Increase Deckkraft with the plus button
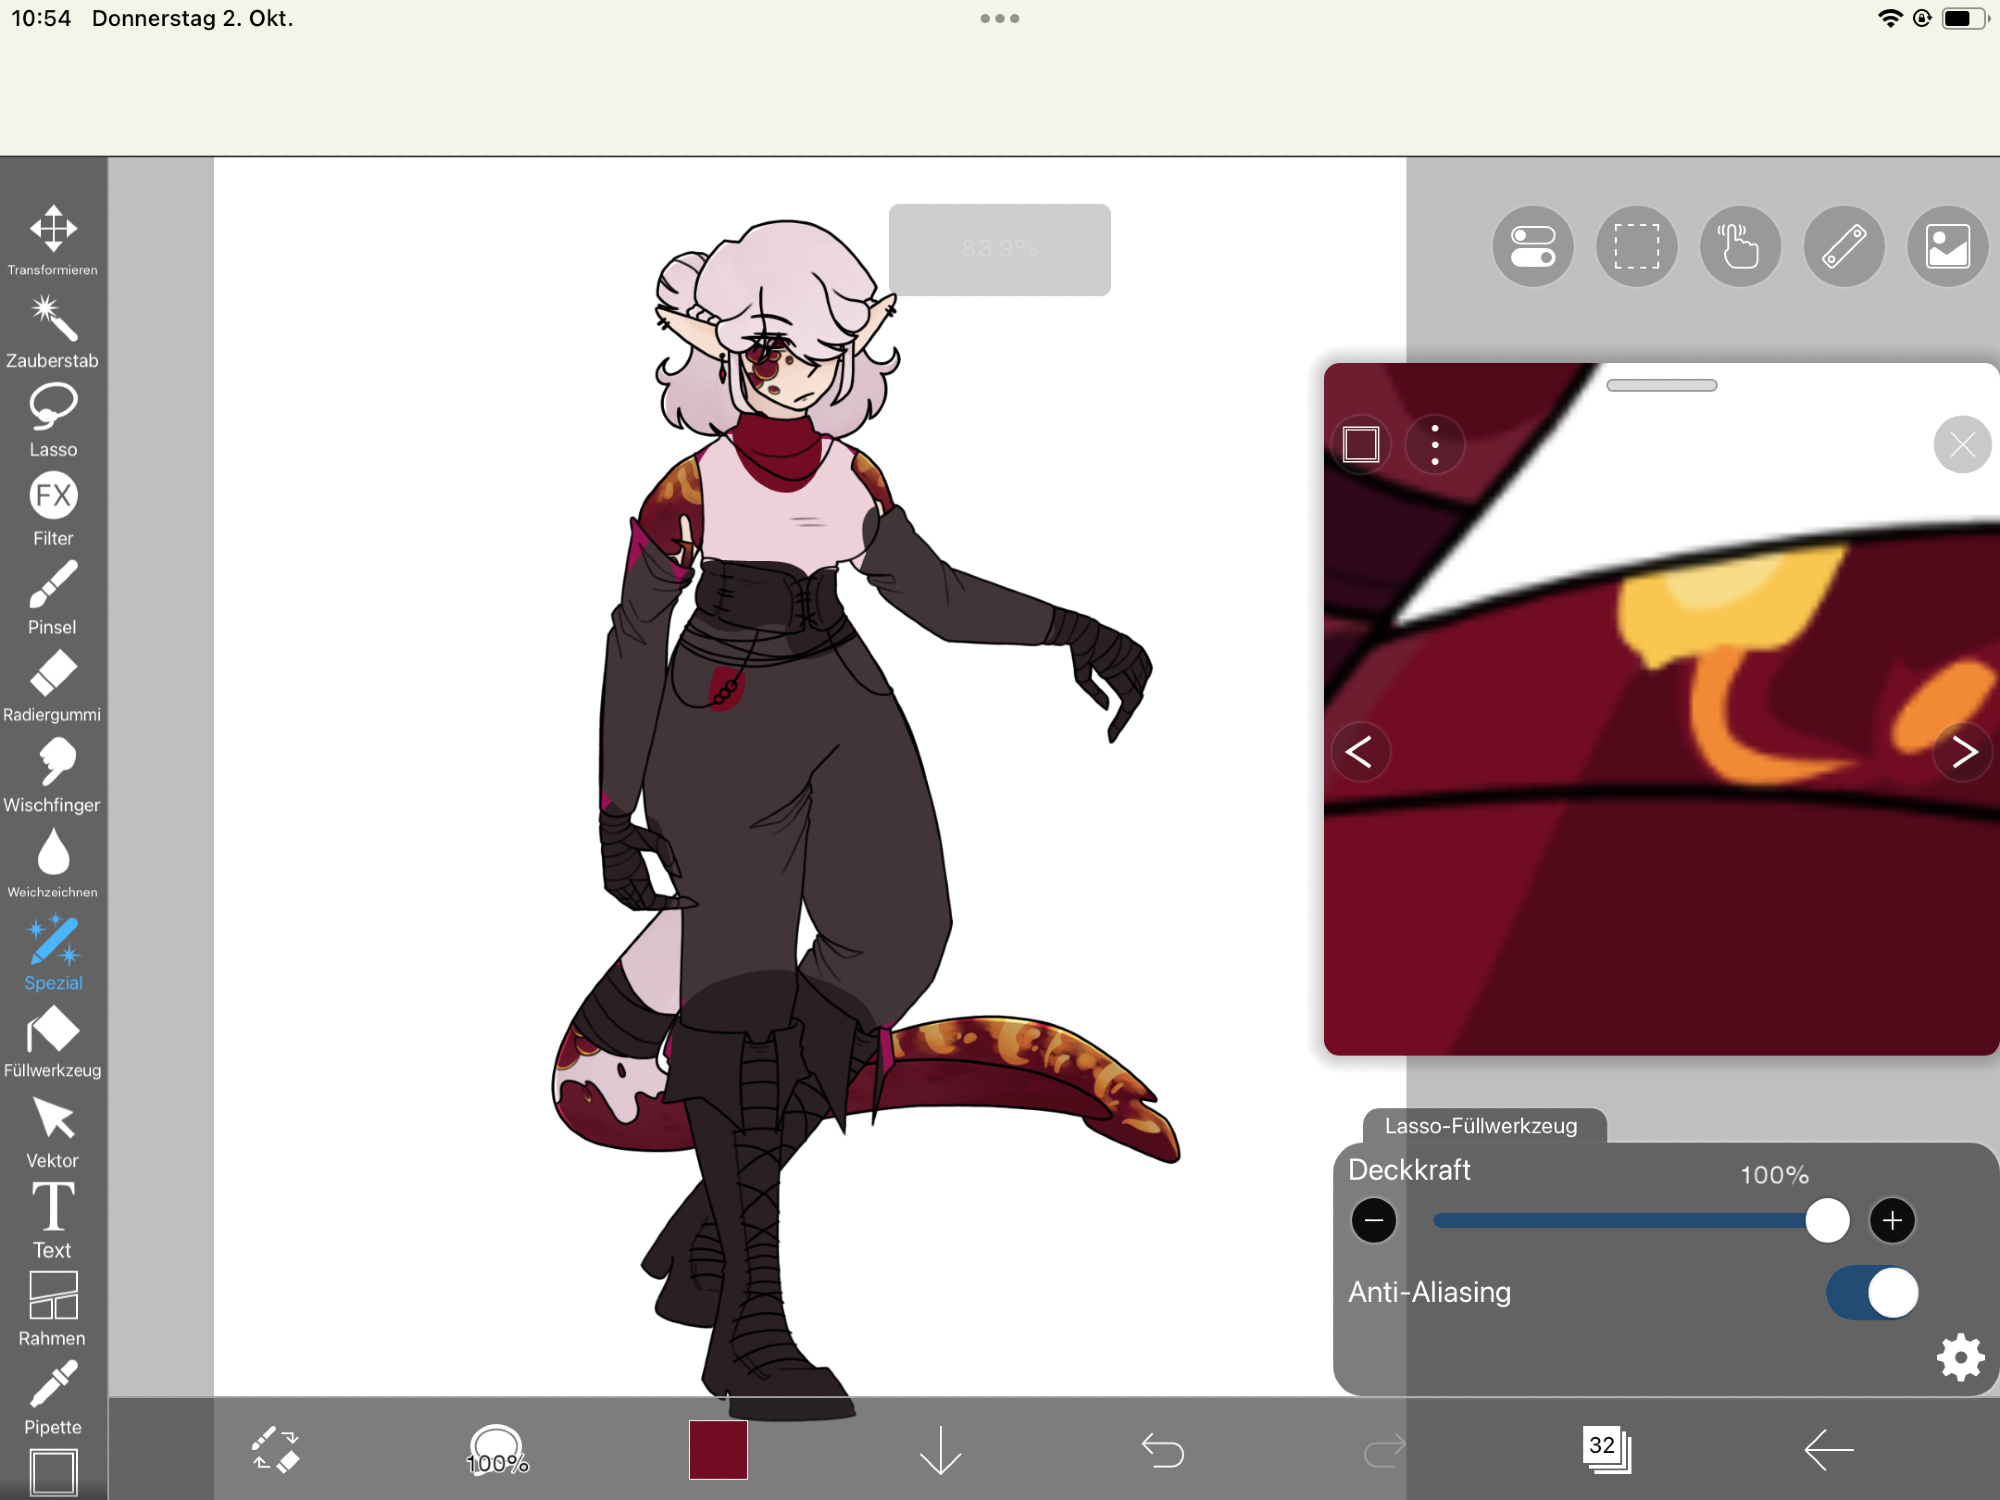 pos(1892,1221)
